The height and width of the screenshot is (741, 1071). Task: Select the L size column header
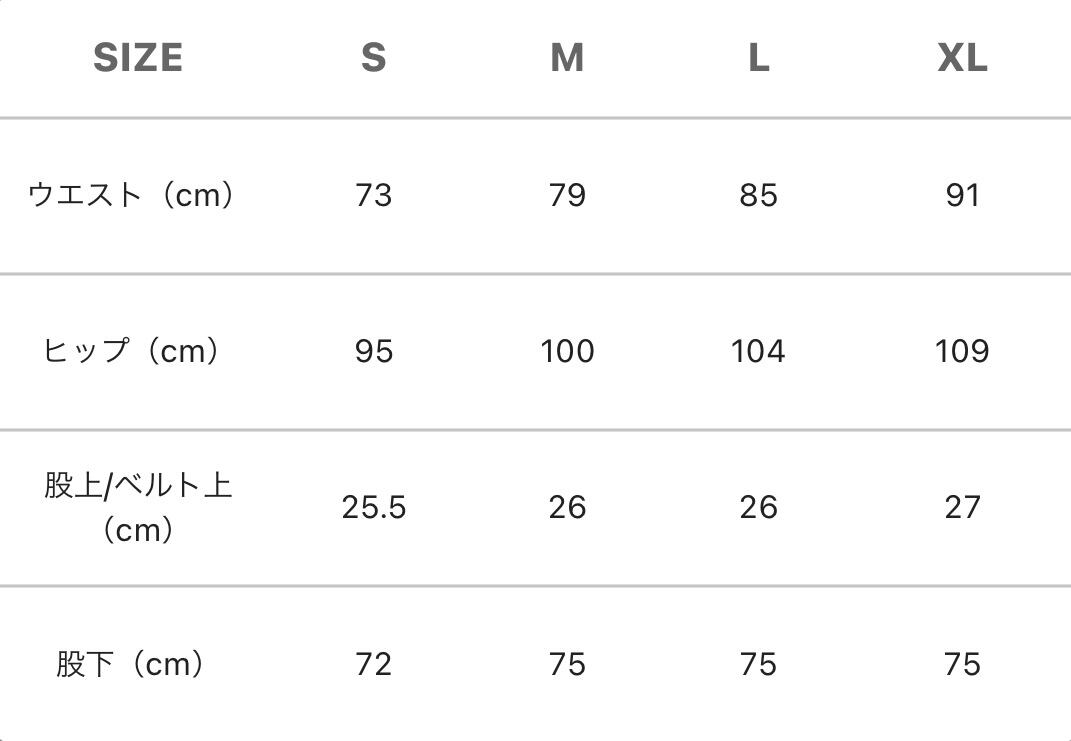pyautogui.click(x=759, y=58)
